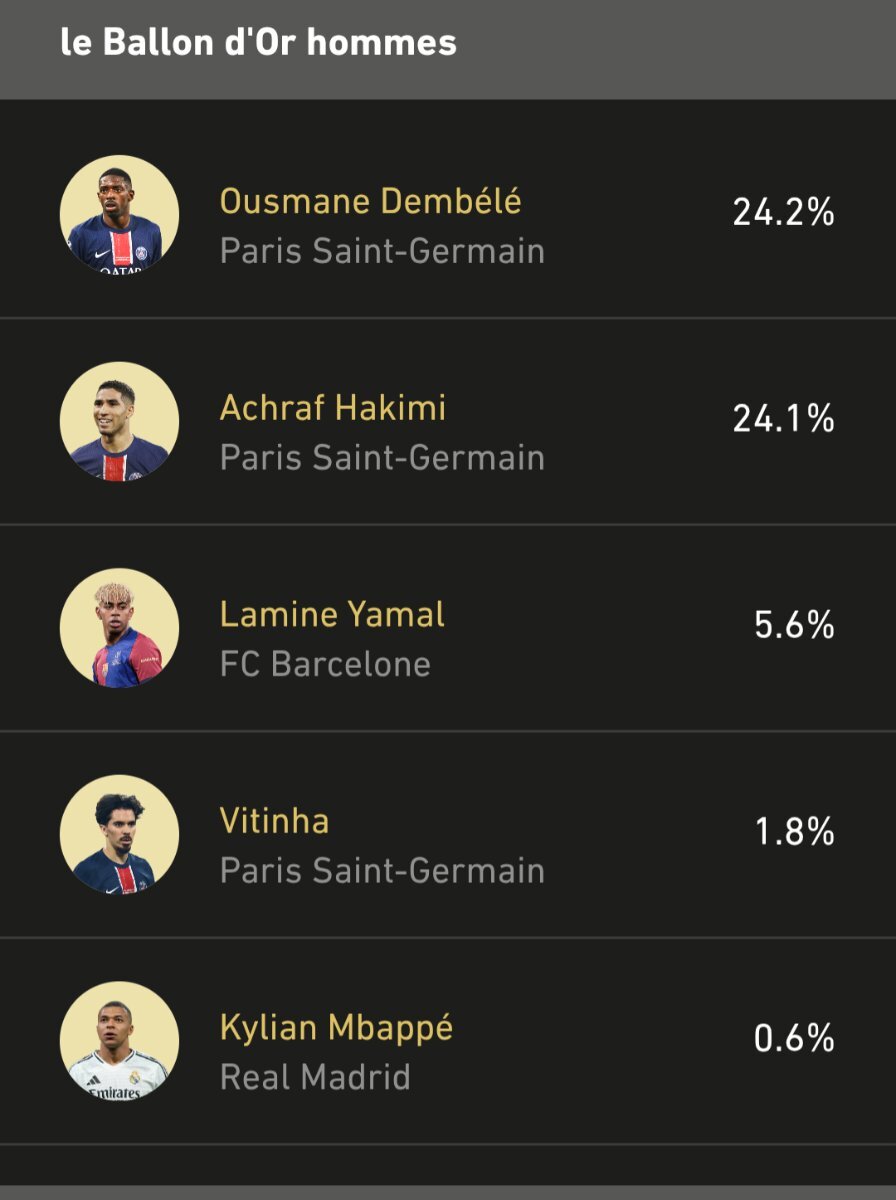Tap Ousmane Dembélé's avatar photo
The height and width of the screenshot is (1200, 896).
pos(119,214)
